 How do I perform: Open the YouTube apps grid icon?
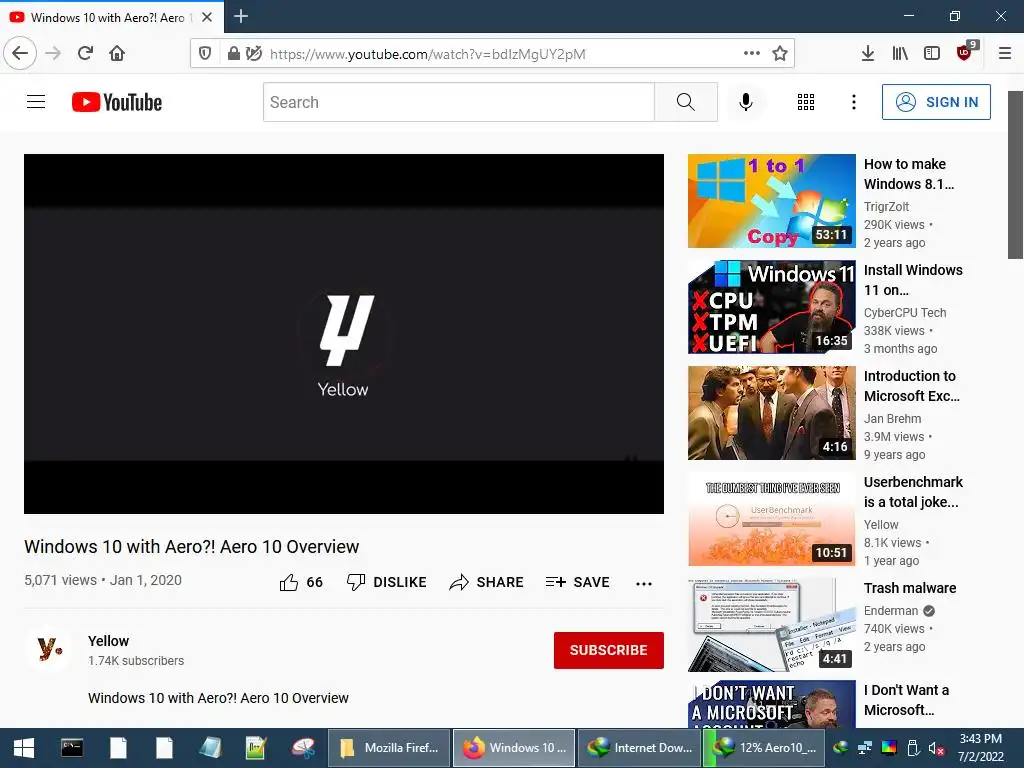(x=806, y=102)
